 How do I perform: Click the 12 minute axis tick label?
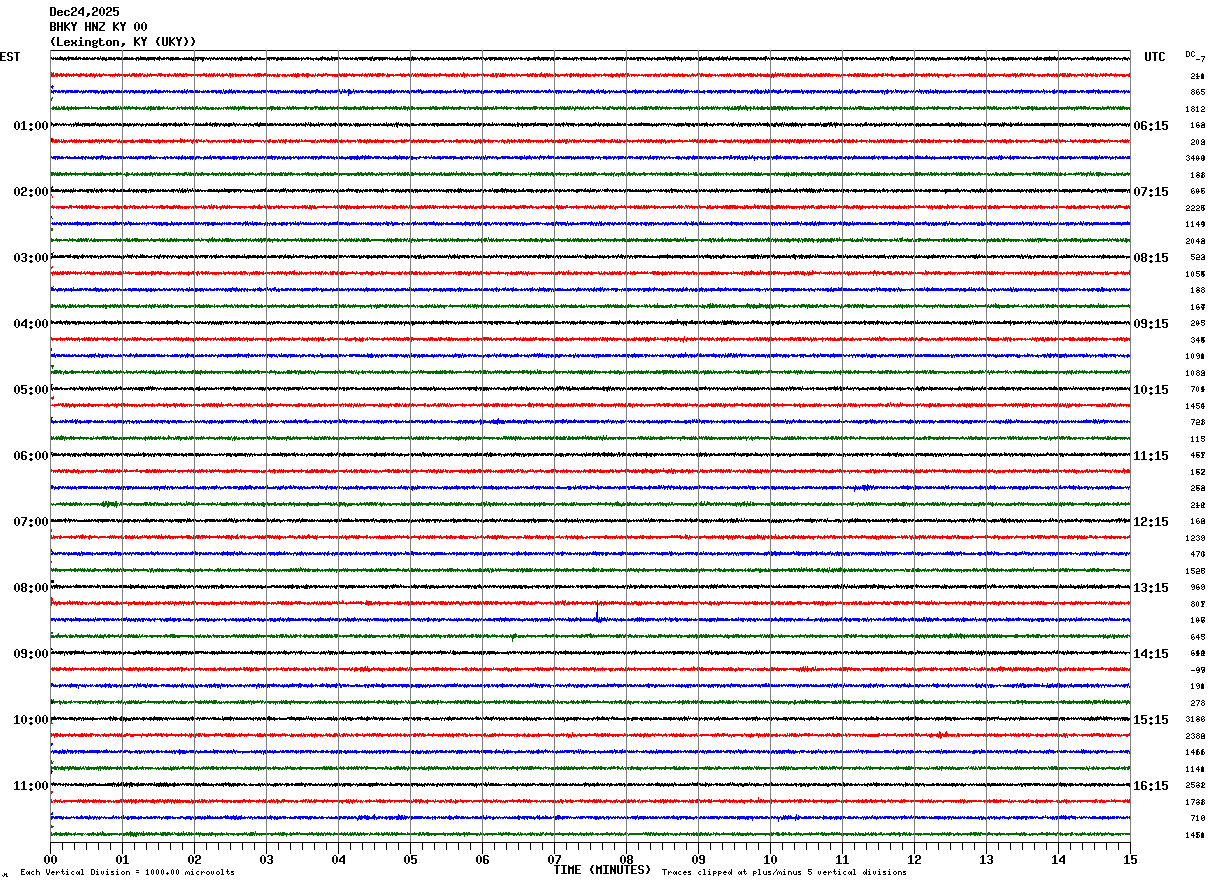click(914, 859)
